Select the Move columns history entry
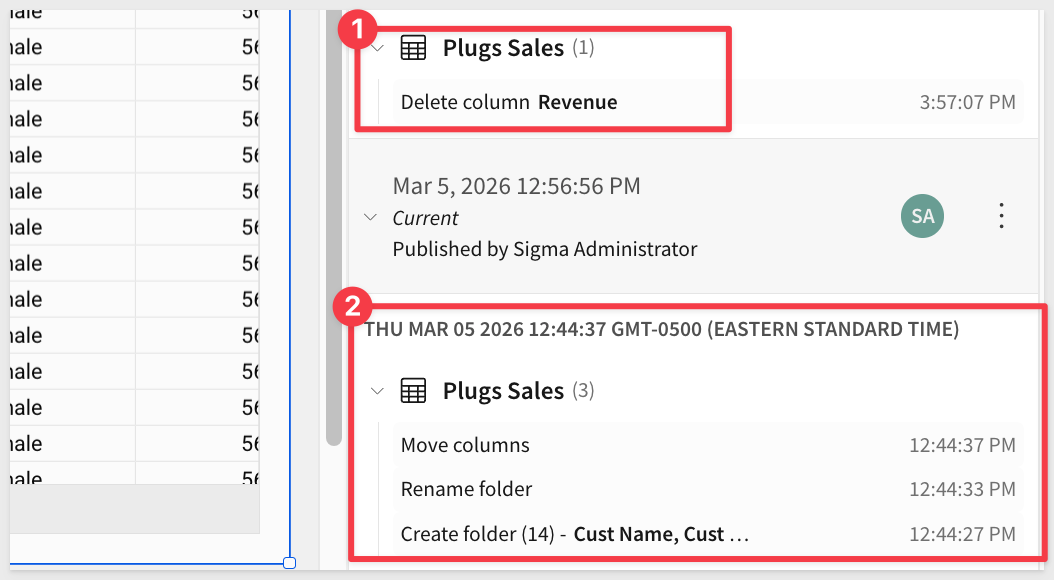1054x580 pixels. tap(465, 445)
